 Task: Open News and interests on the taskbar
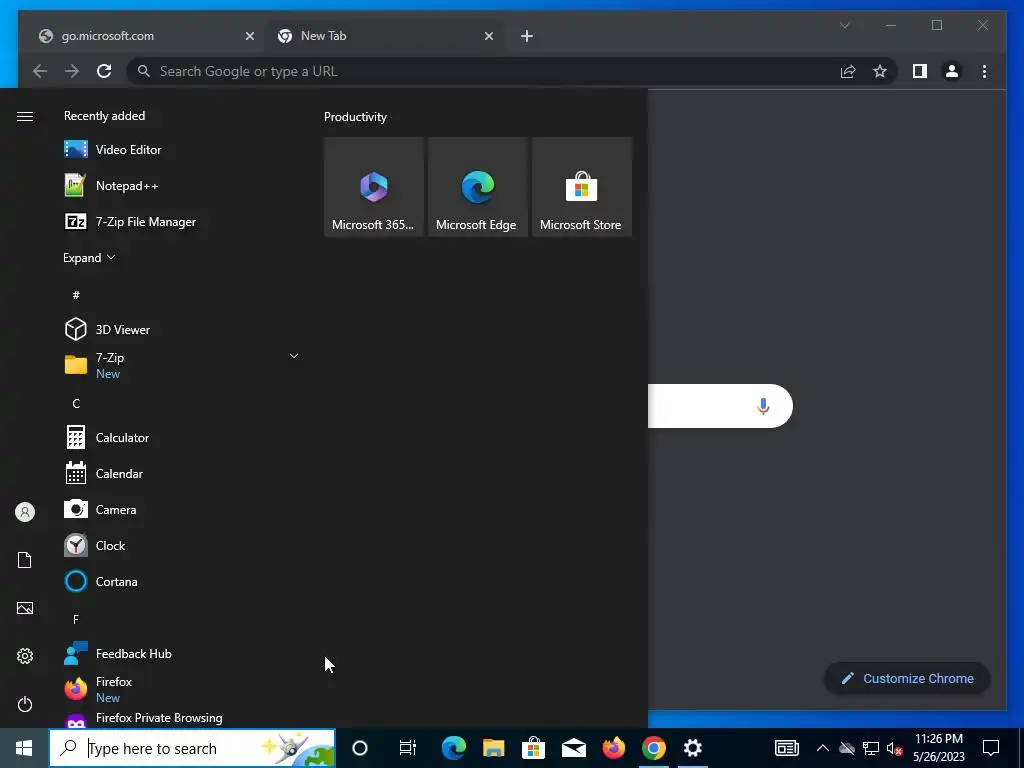tap(787, 748)
